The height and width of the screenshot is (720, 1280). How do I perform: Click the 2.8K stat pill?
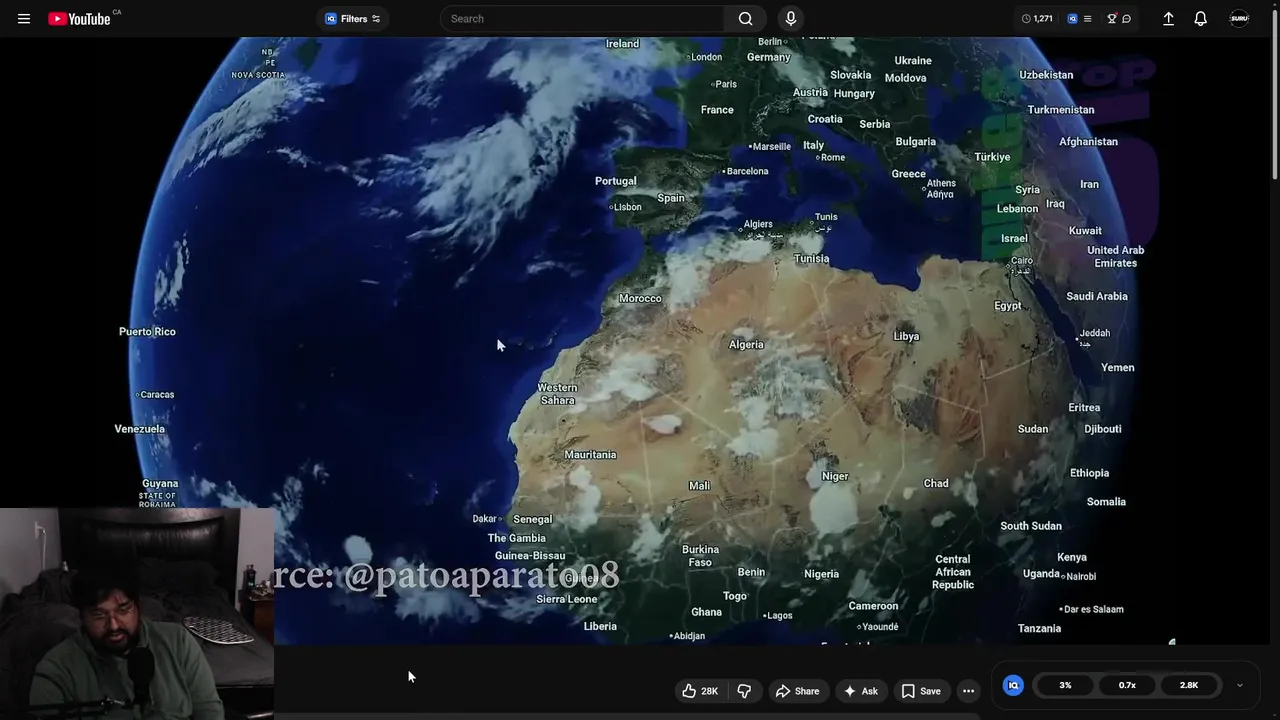[1189, 685]
